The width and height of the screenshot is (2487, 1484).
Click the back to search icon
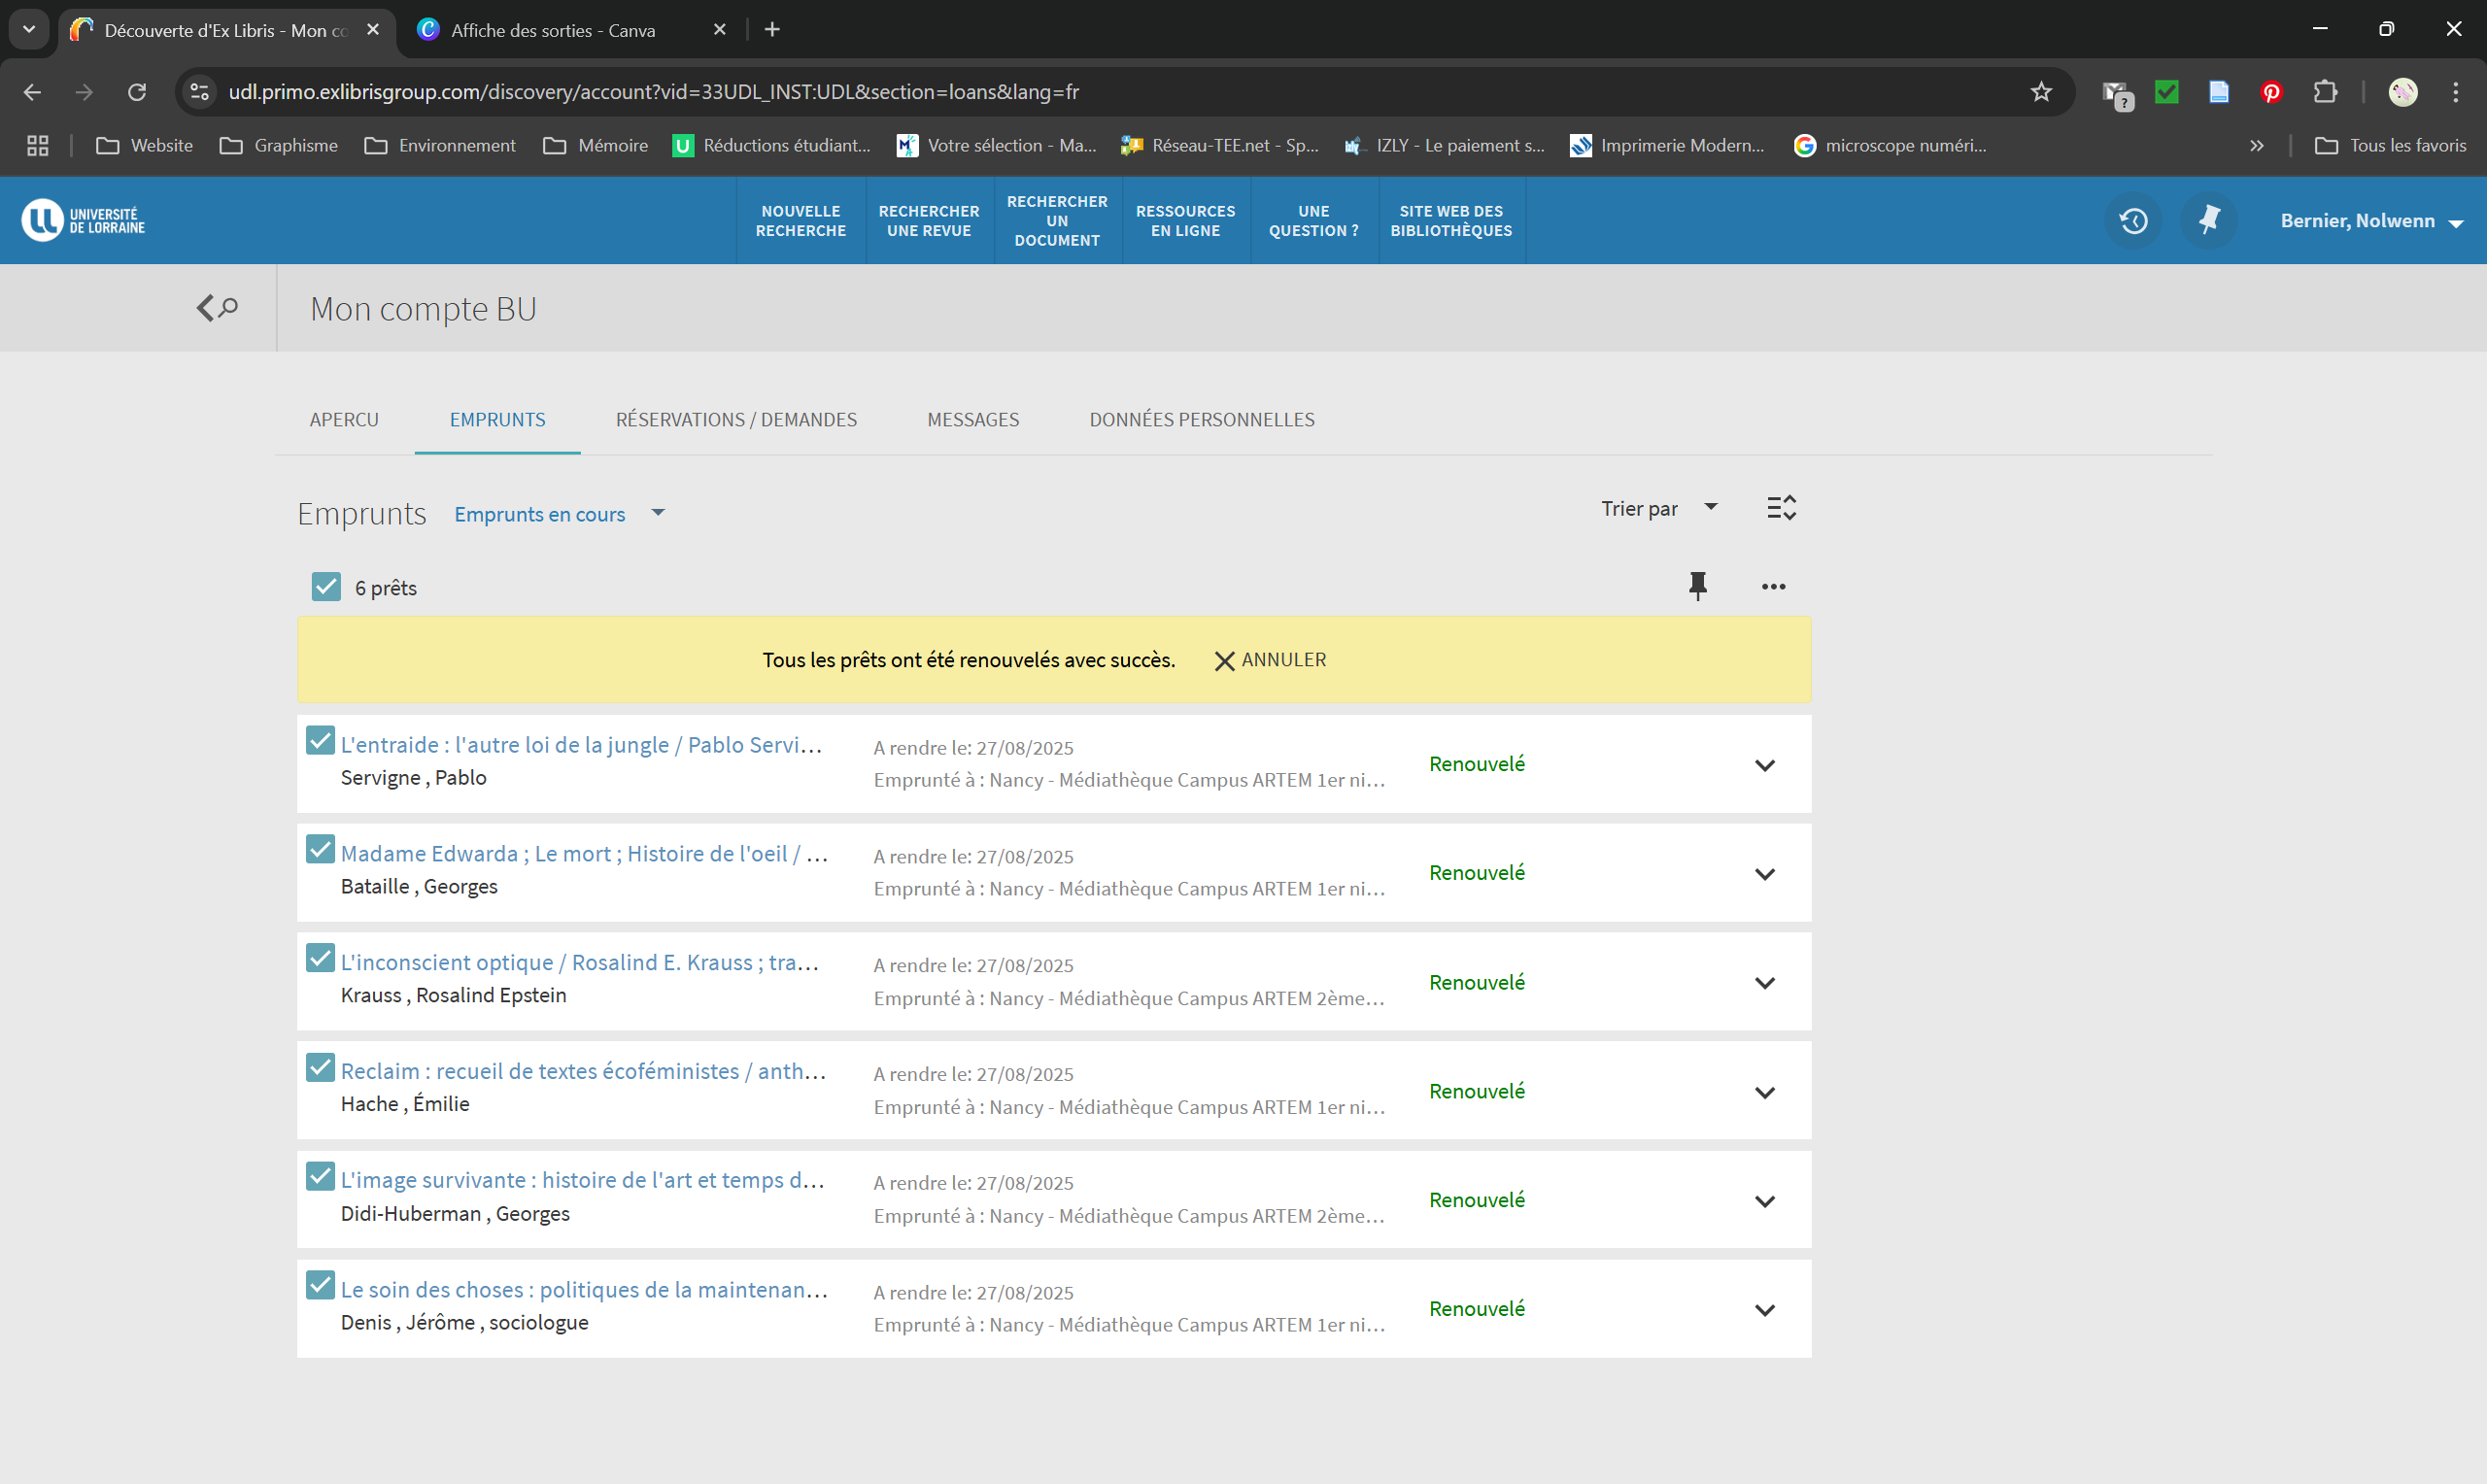point(216,308)
